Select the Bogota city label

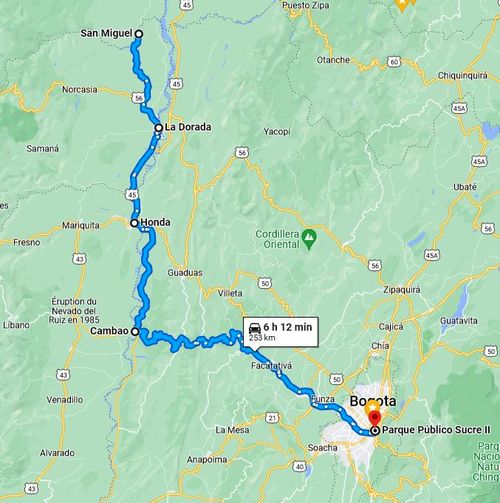(x=373, y=401)
